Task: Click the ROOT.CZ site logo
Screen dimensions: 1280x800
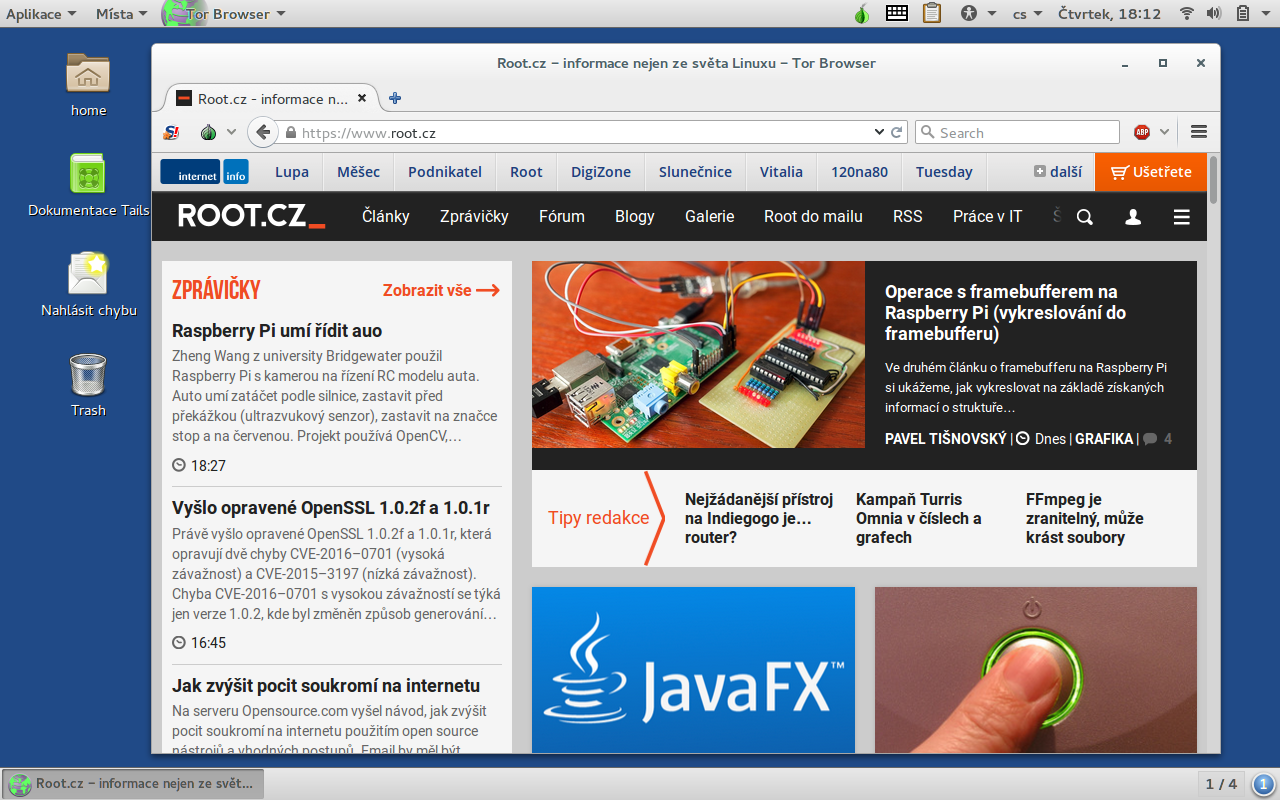Action: (x=252, y=216)
